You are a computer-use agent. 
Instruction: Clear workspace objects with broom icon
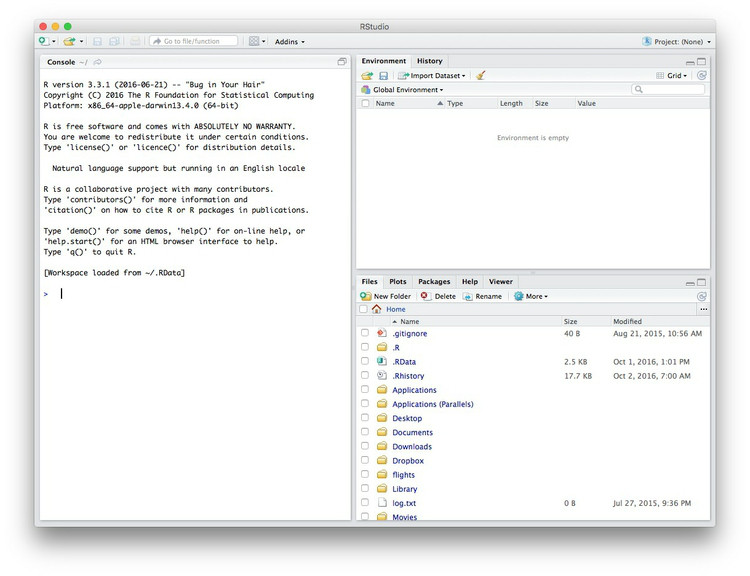click(x=481, y=75)
